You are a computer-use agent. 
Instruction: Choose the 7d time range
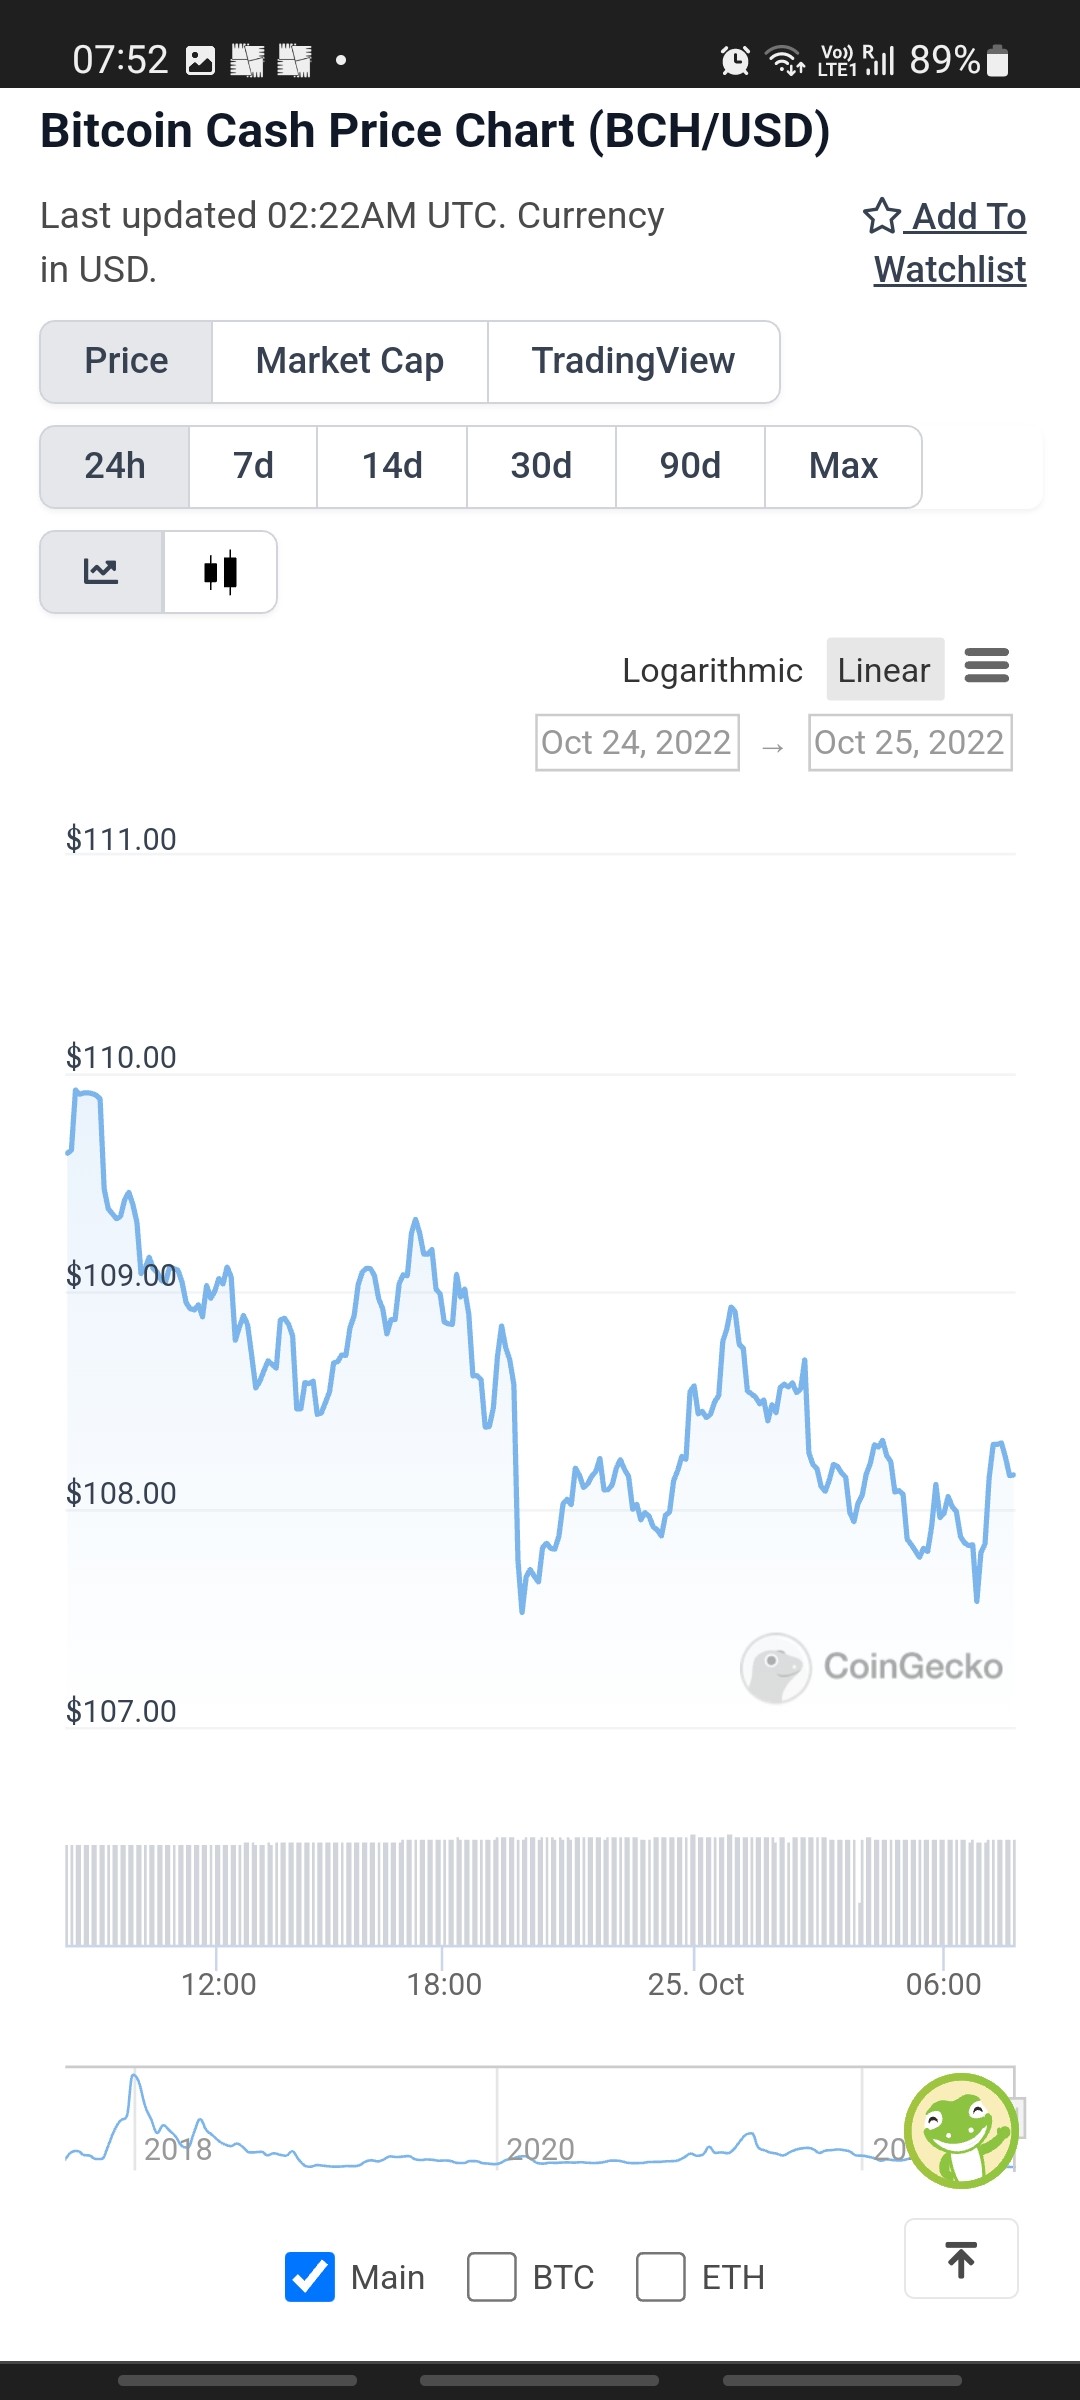click(253, 467)
